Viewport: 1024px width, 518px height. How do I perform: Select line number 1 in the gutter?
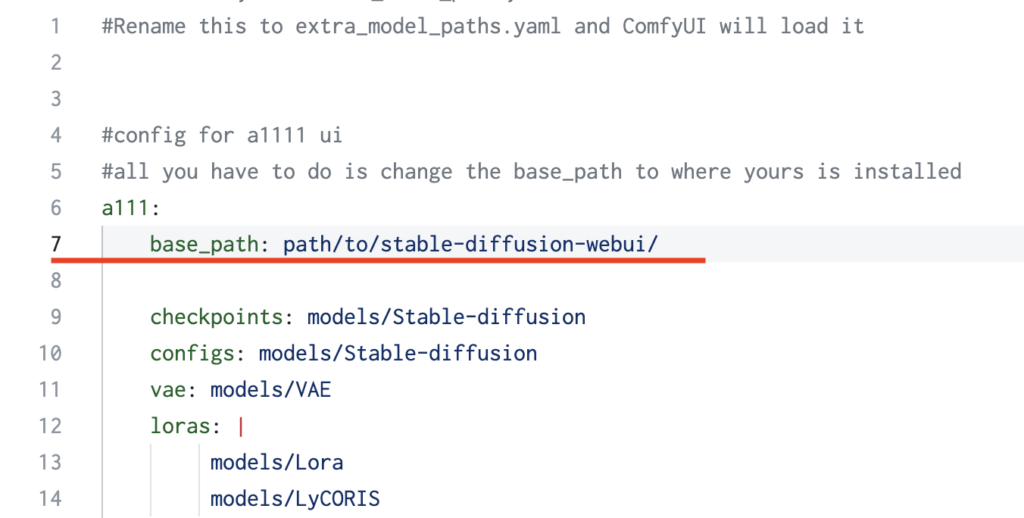(56, 26)
